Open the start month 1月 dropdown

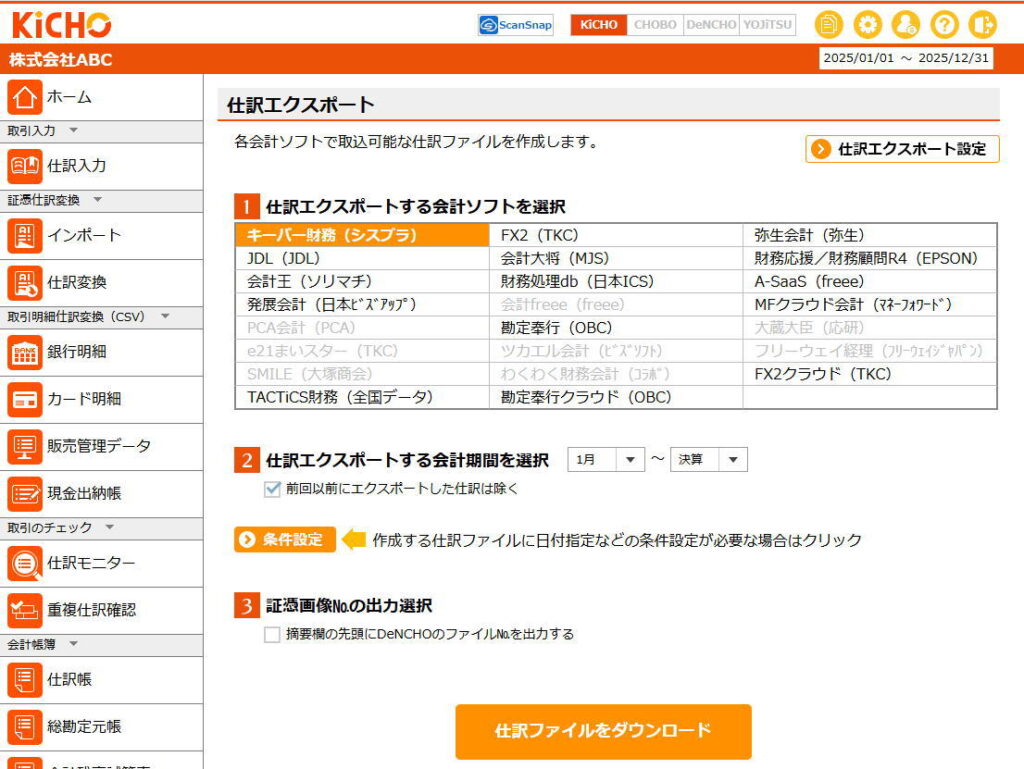point(606,459)
